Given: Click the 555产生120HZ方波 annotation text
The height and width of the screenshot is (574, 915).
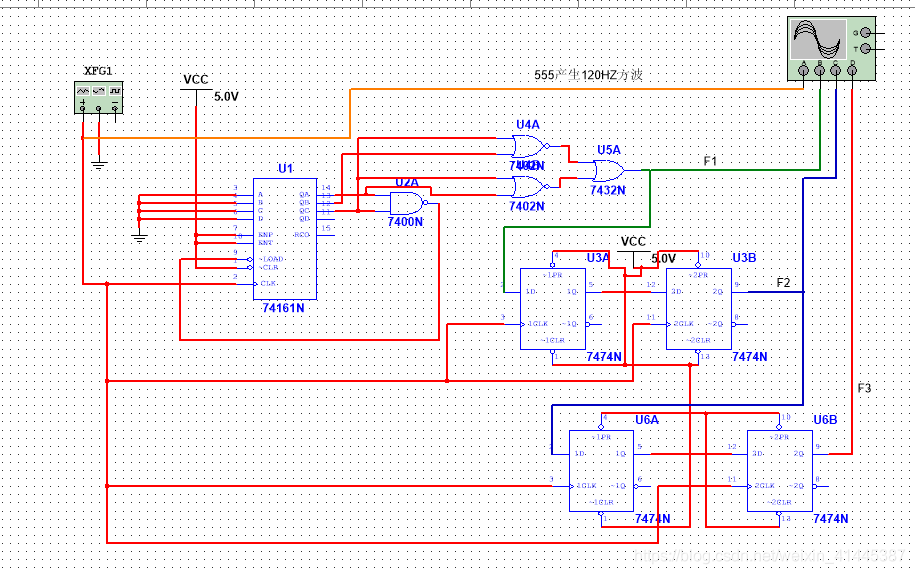Looking at the screenshot, I should pos(588,75).
